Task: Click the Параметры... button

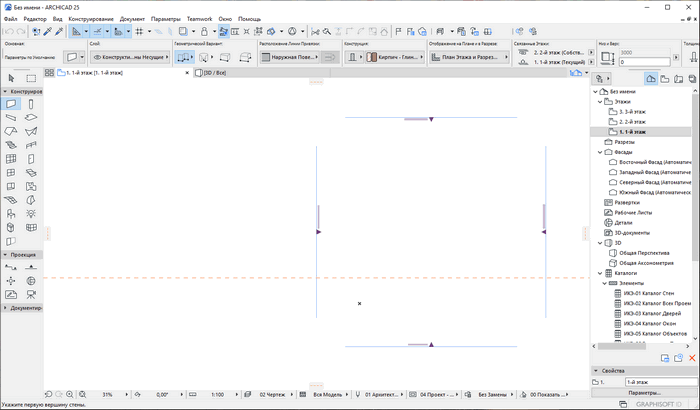Action: point(643,394)
